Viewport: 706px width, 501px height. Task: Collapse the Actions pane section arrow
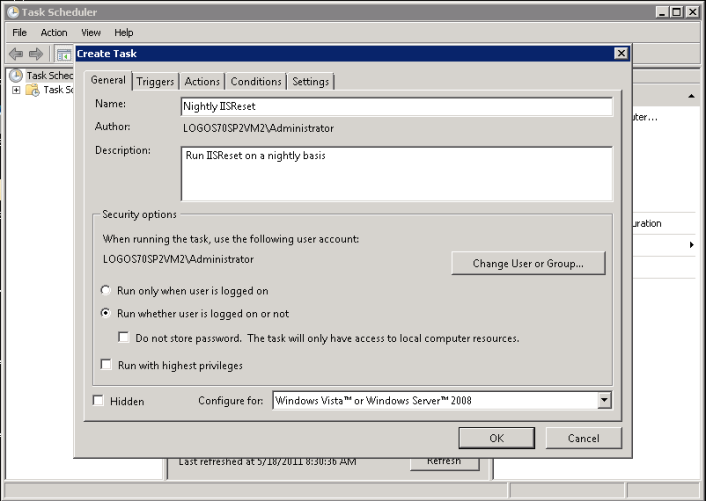(x=691, y=96)
